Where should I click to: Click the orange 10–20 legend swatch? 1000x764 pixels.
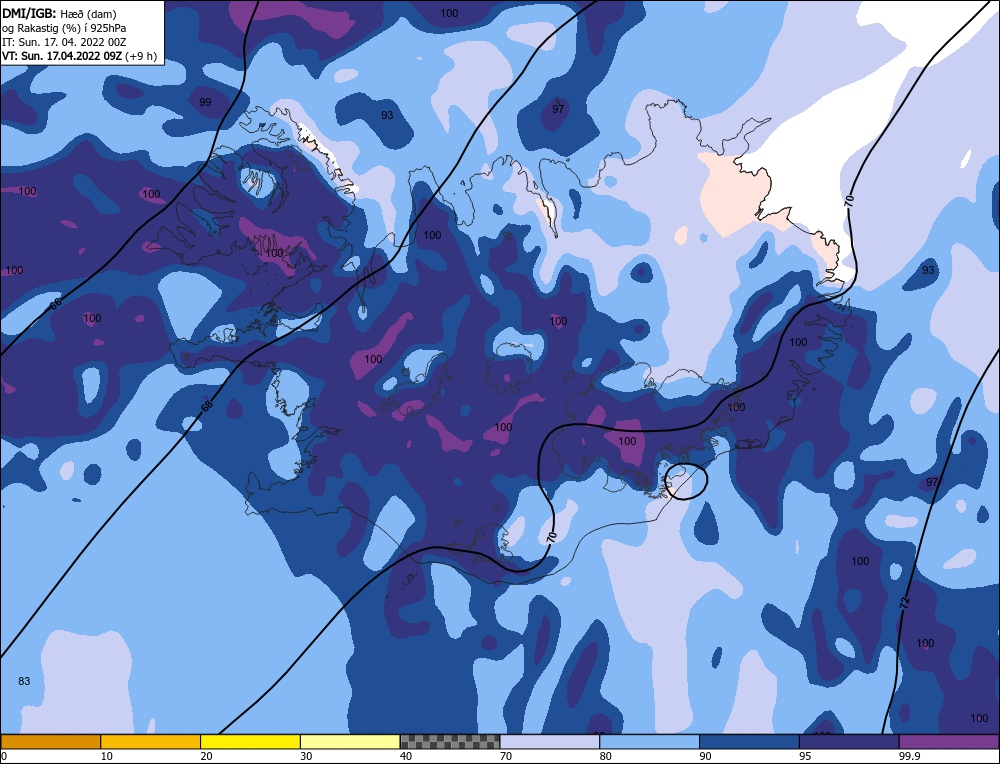[x=151, y=741]
